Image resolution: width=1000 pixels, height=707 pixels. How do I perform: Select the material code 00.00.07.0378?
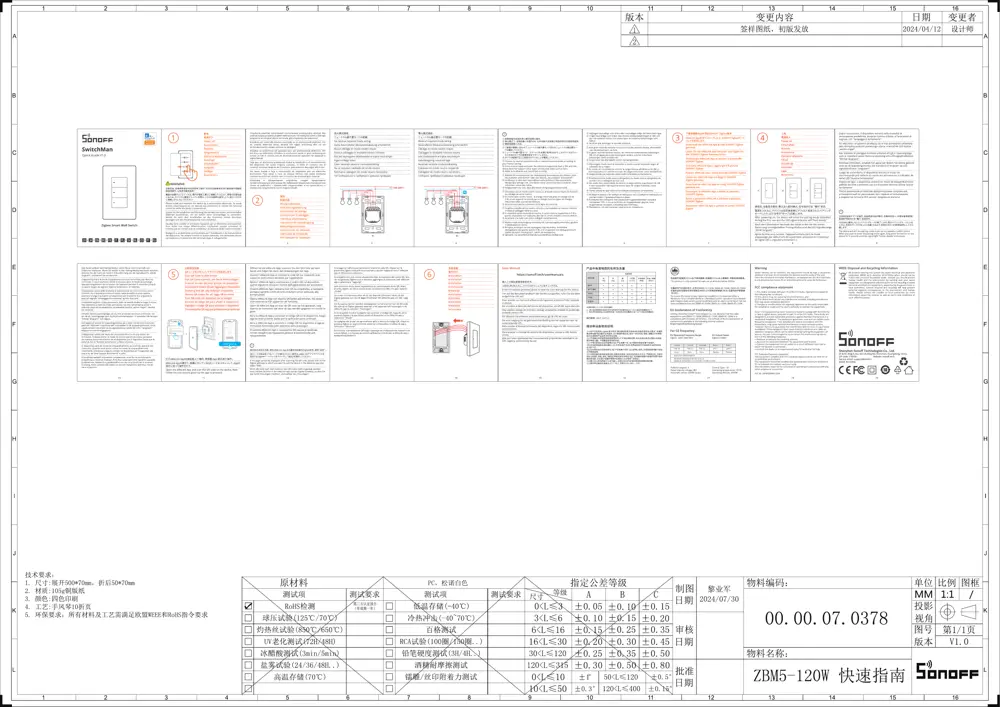click(x=826, y=618)
